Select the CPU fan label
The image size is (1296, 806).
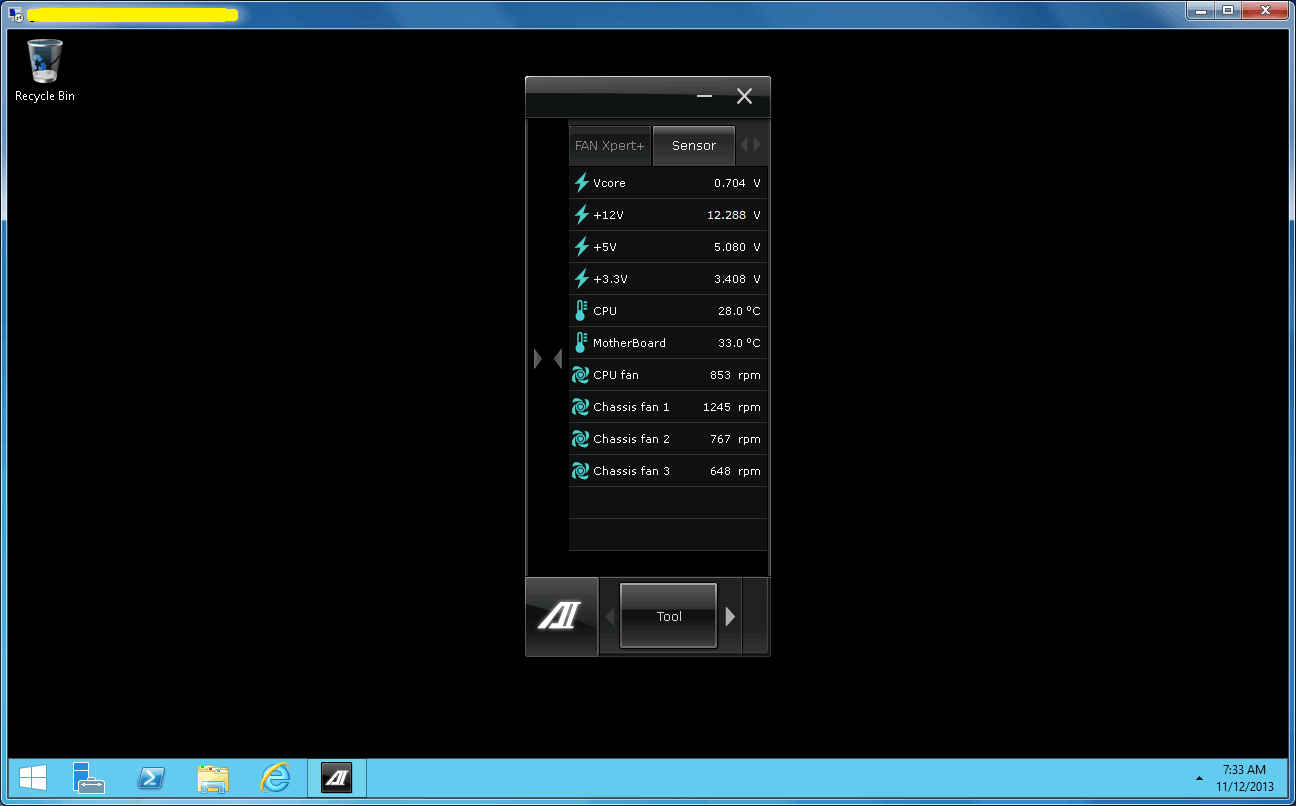pos(616,375)
